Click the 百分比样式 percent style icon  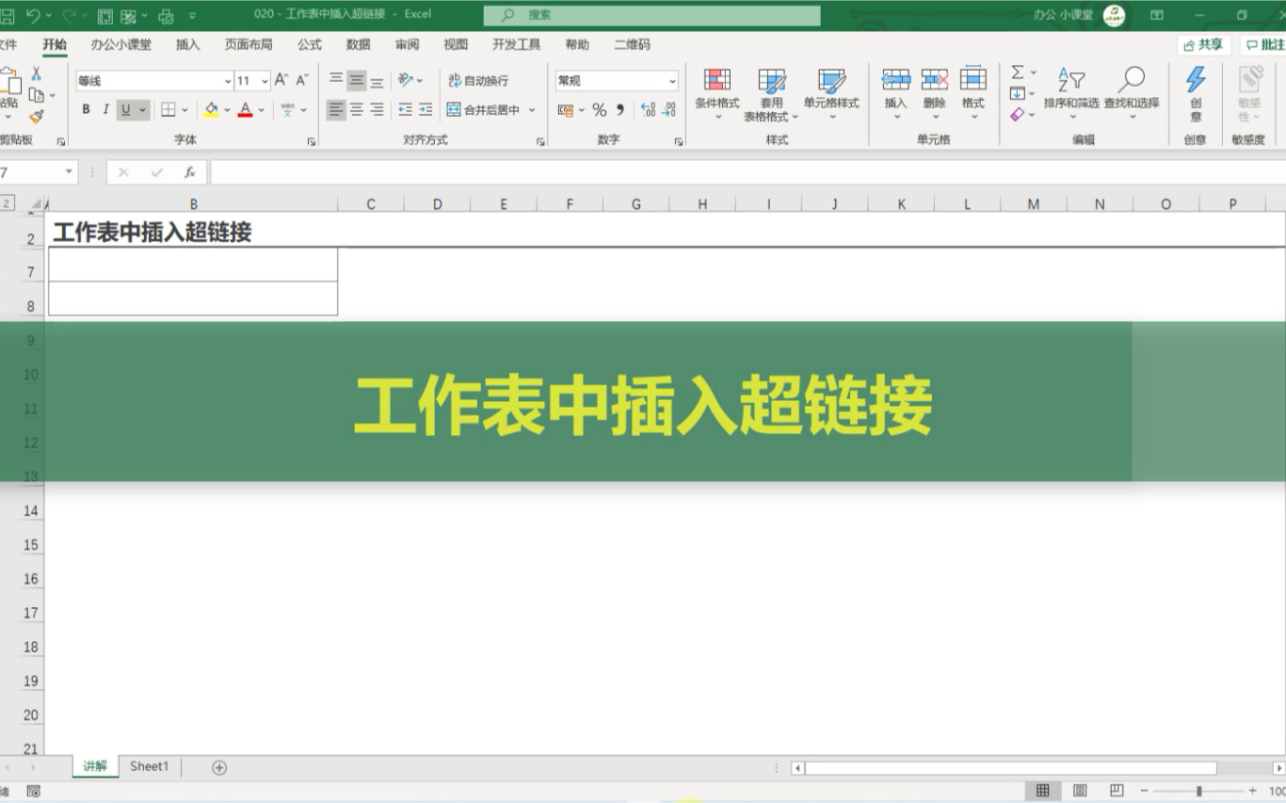click(x=599, y=110)
